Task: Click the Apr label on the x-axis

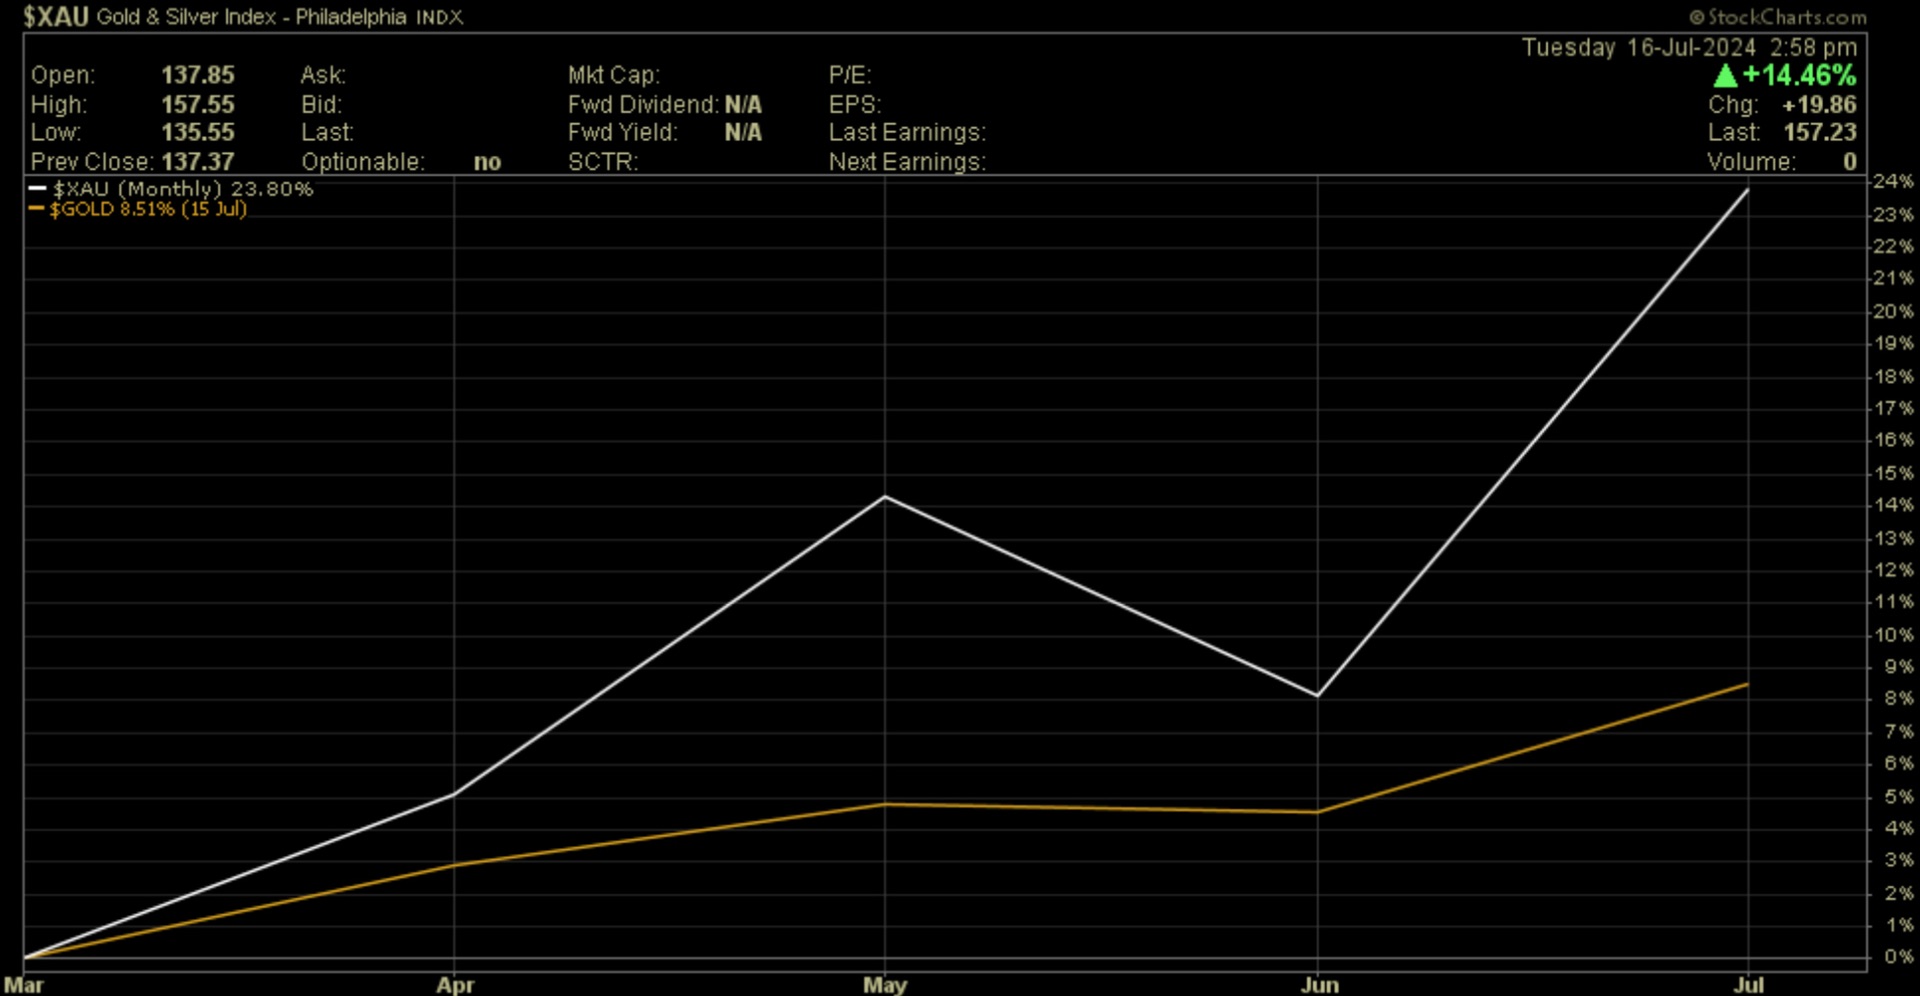Action: pos(455,985)
